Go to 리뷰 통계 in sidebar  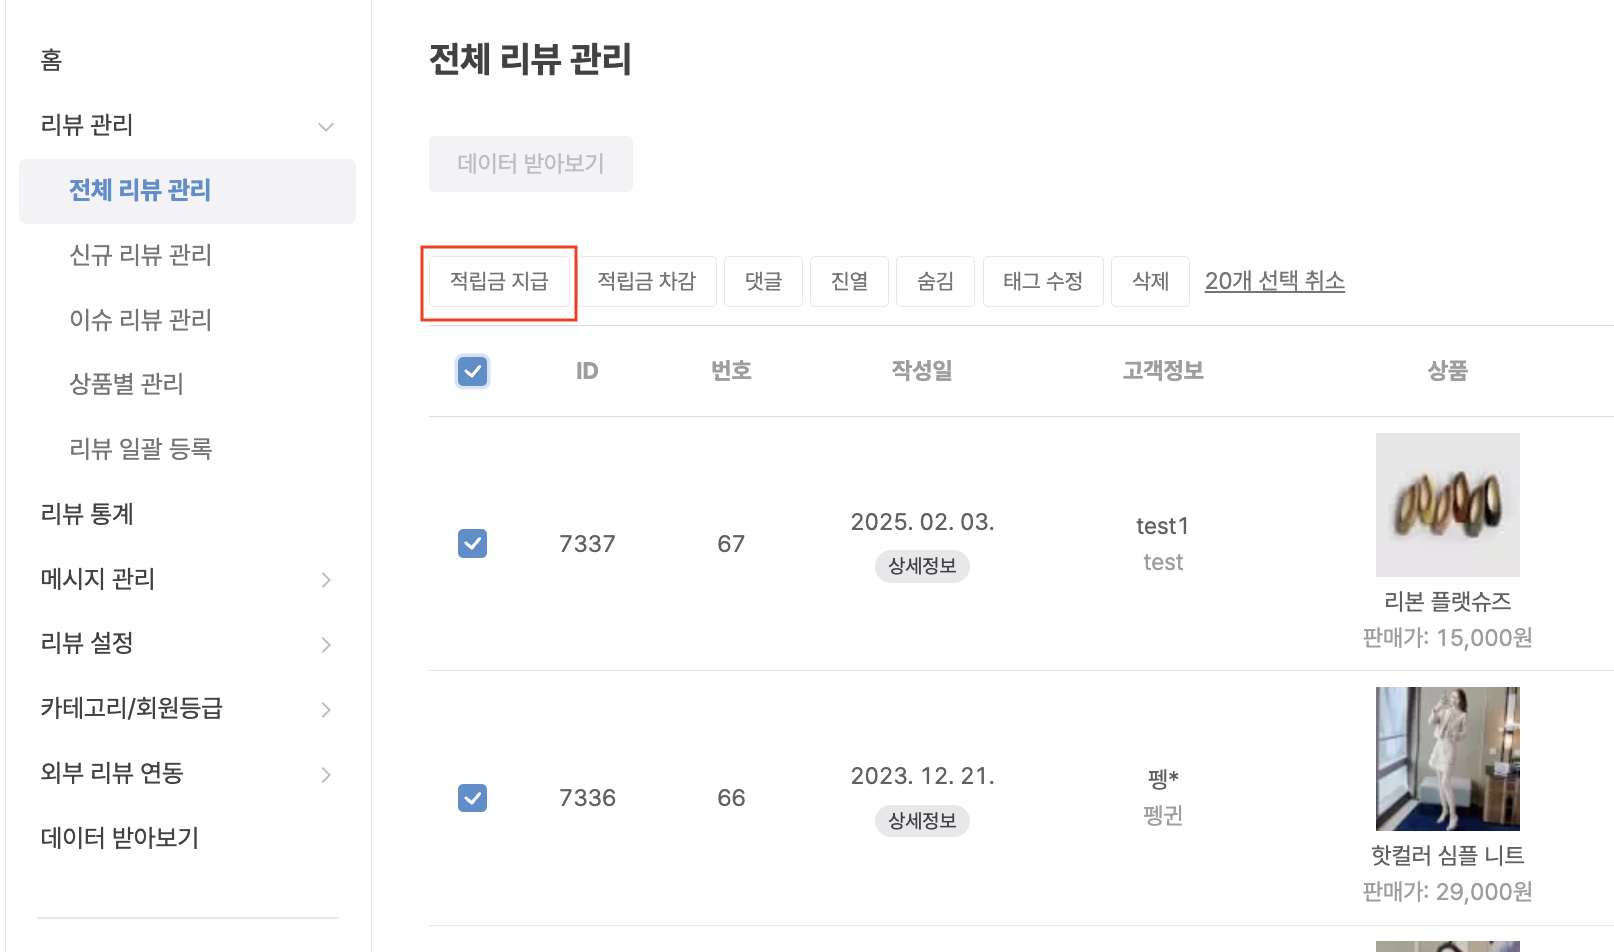(87, 514)
